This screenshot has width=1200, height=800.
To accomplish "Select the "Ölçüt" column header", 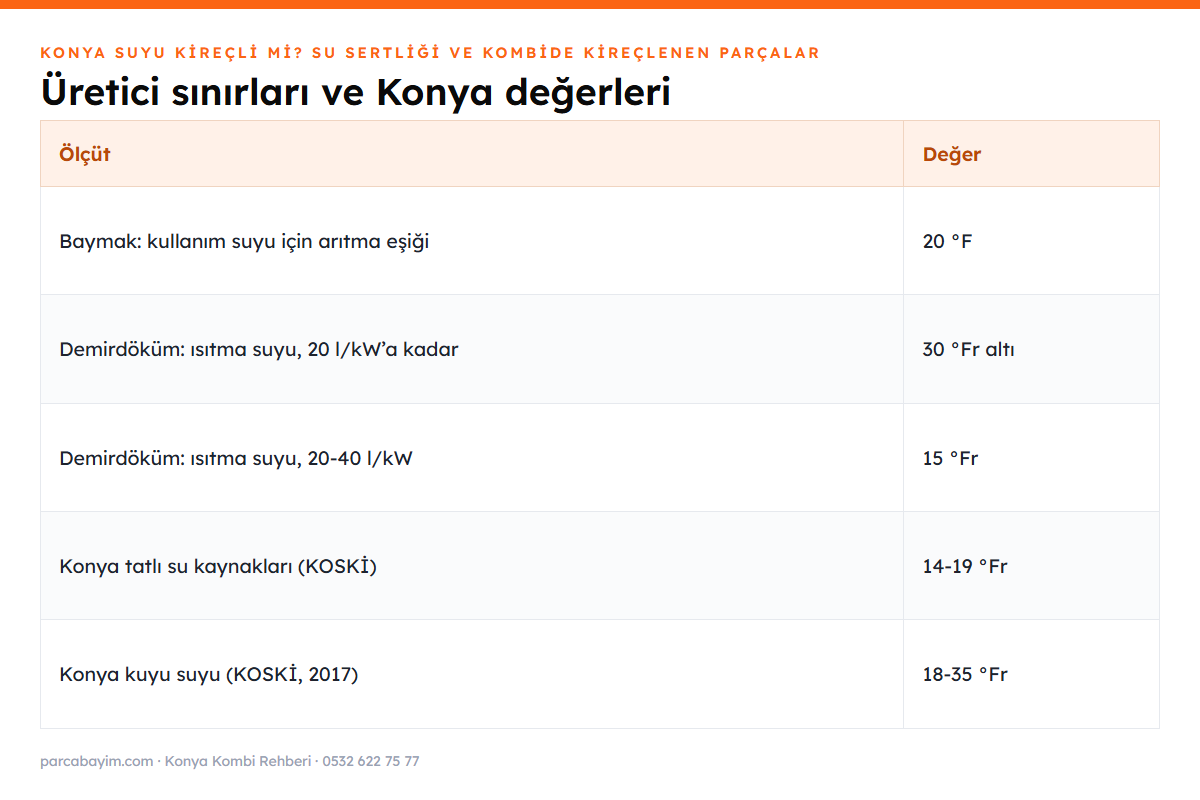I will 472,154.
